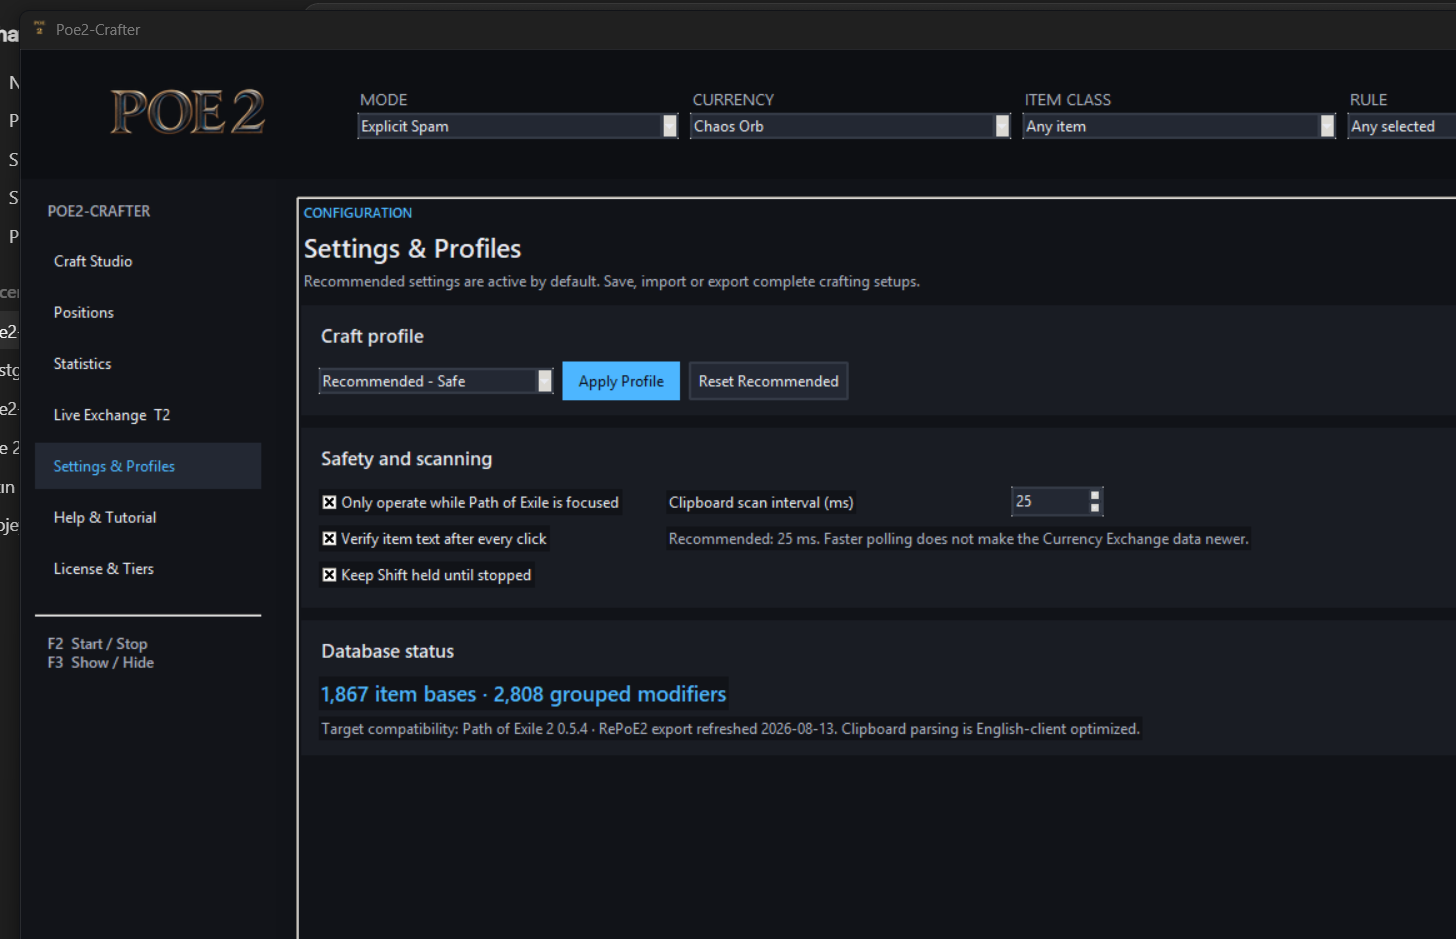1456x939 pixels.
Task: Decrease the clipboard scan interval with down arrow
Action: click(1095, 508)
